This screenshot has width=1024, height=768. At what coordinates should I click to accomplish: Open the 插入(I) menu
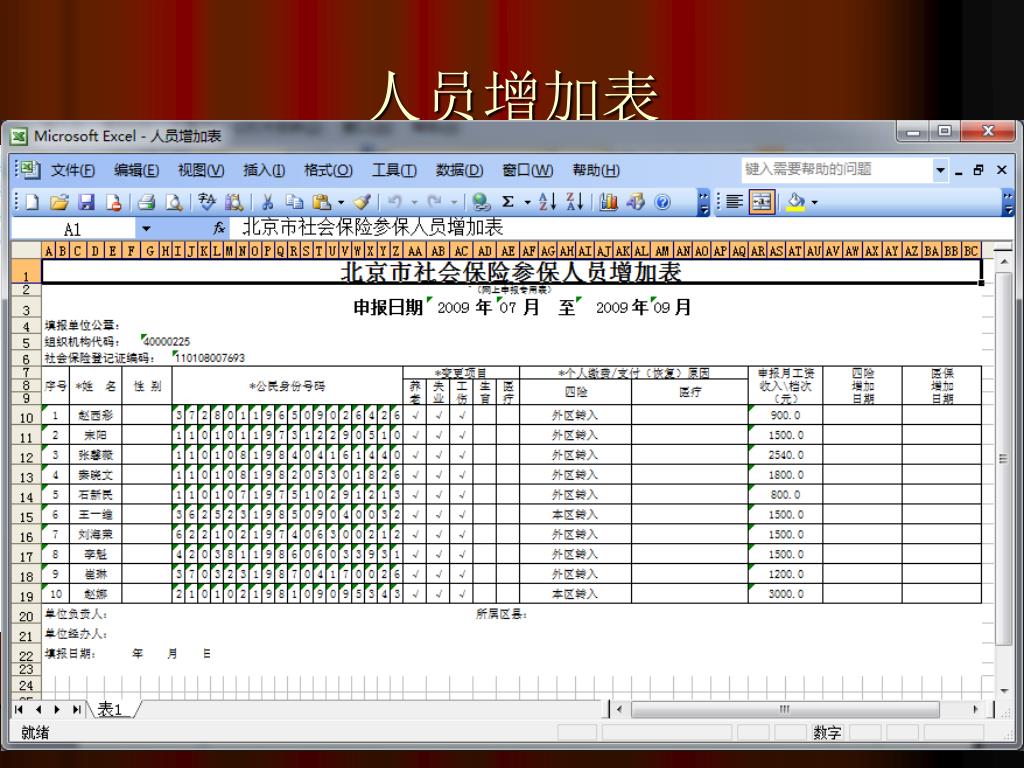(x=264, y=170)
